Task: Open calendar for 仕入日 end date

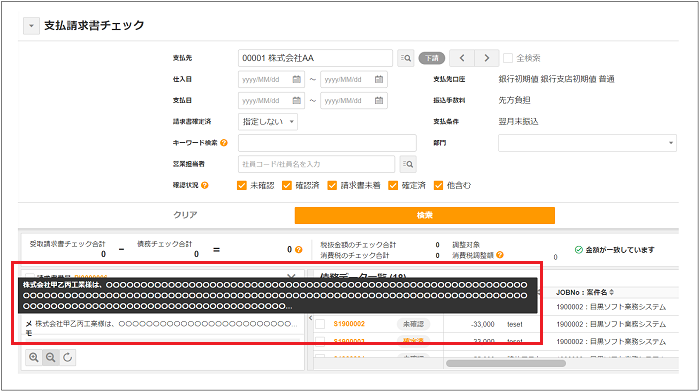Action: [379, 79]
